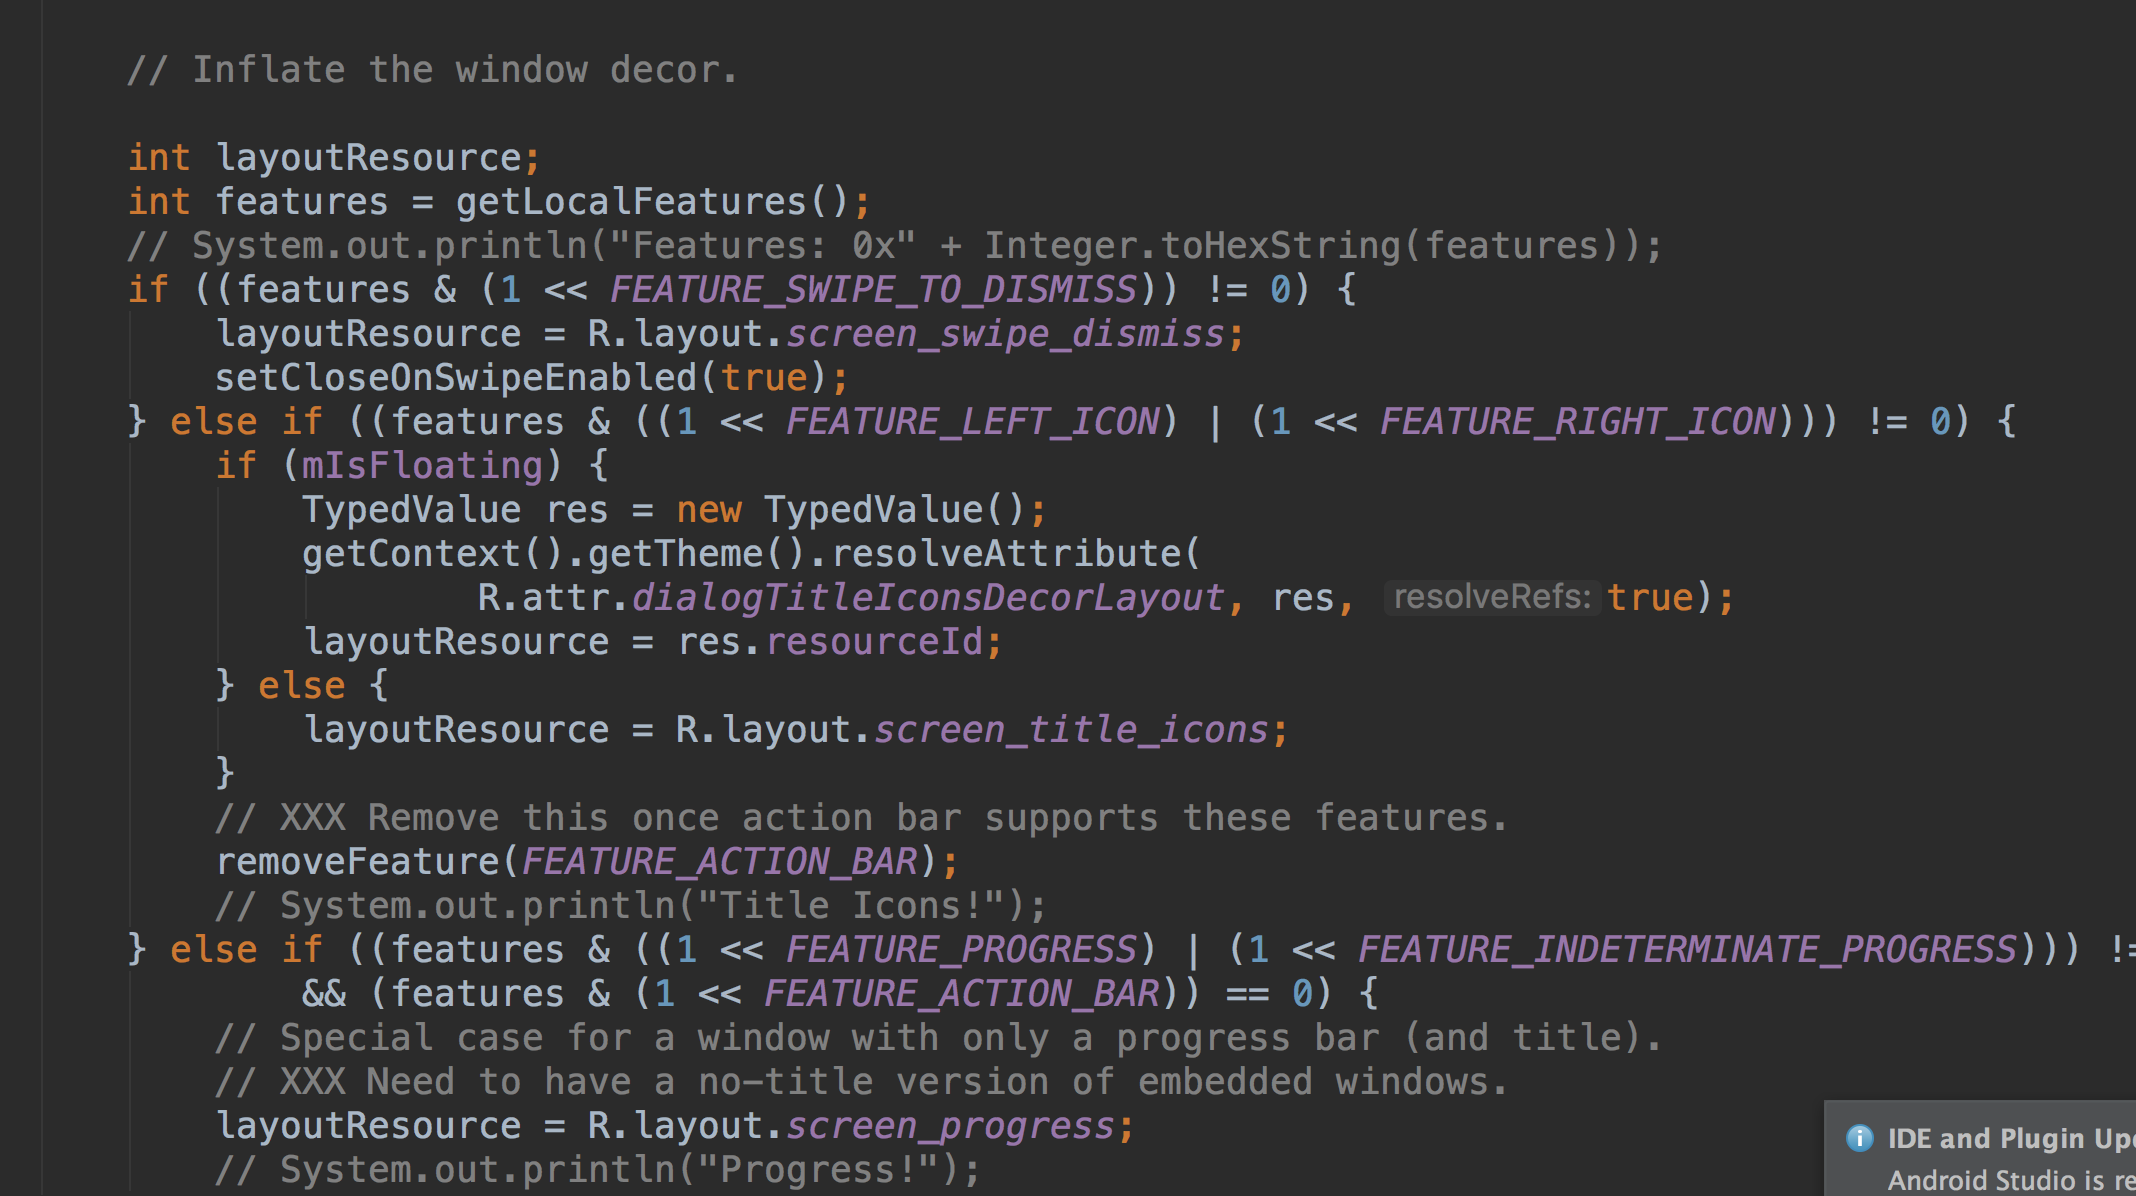The image size is (2136, 1196).
Task: Click the 'Inflate the window decor' comment
Action: pyautogui.click(x=433, y=70)
